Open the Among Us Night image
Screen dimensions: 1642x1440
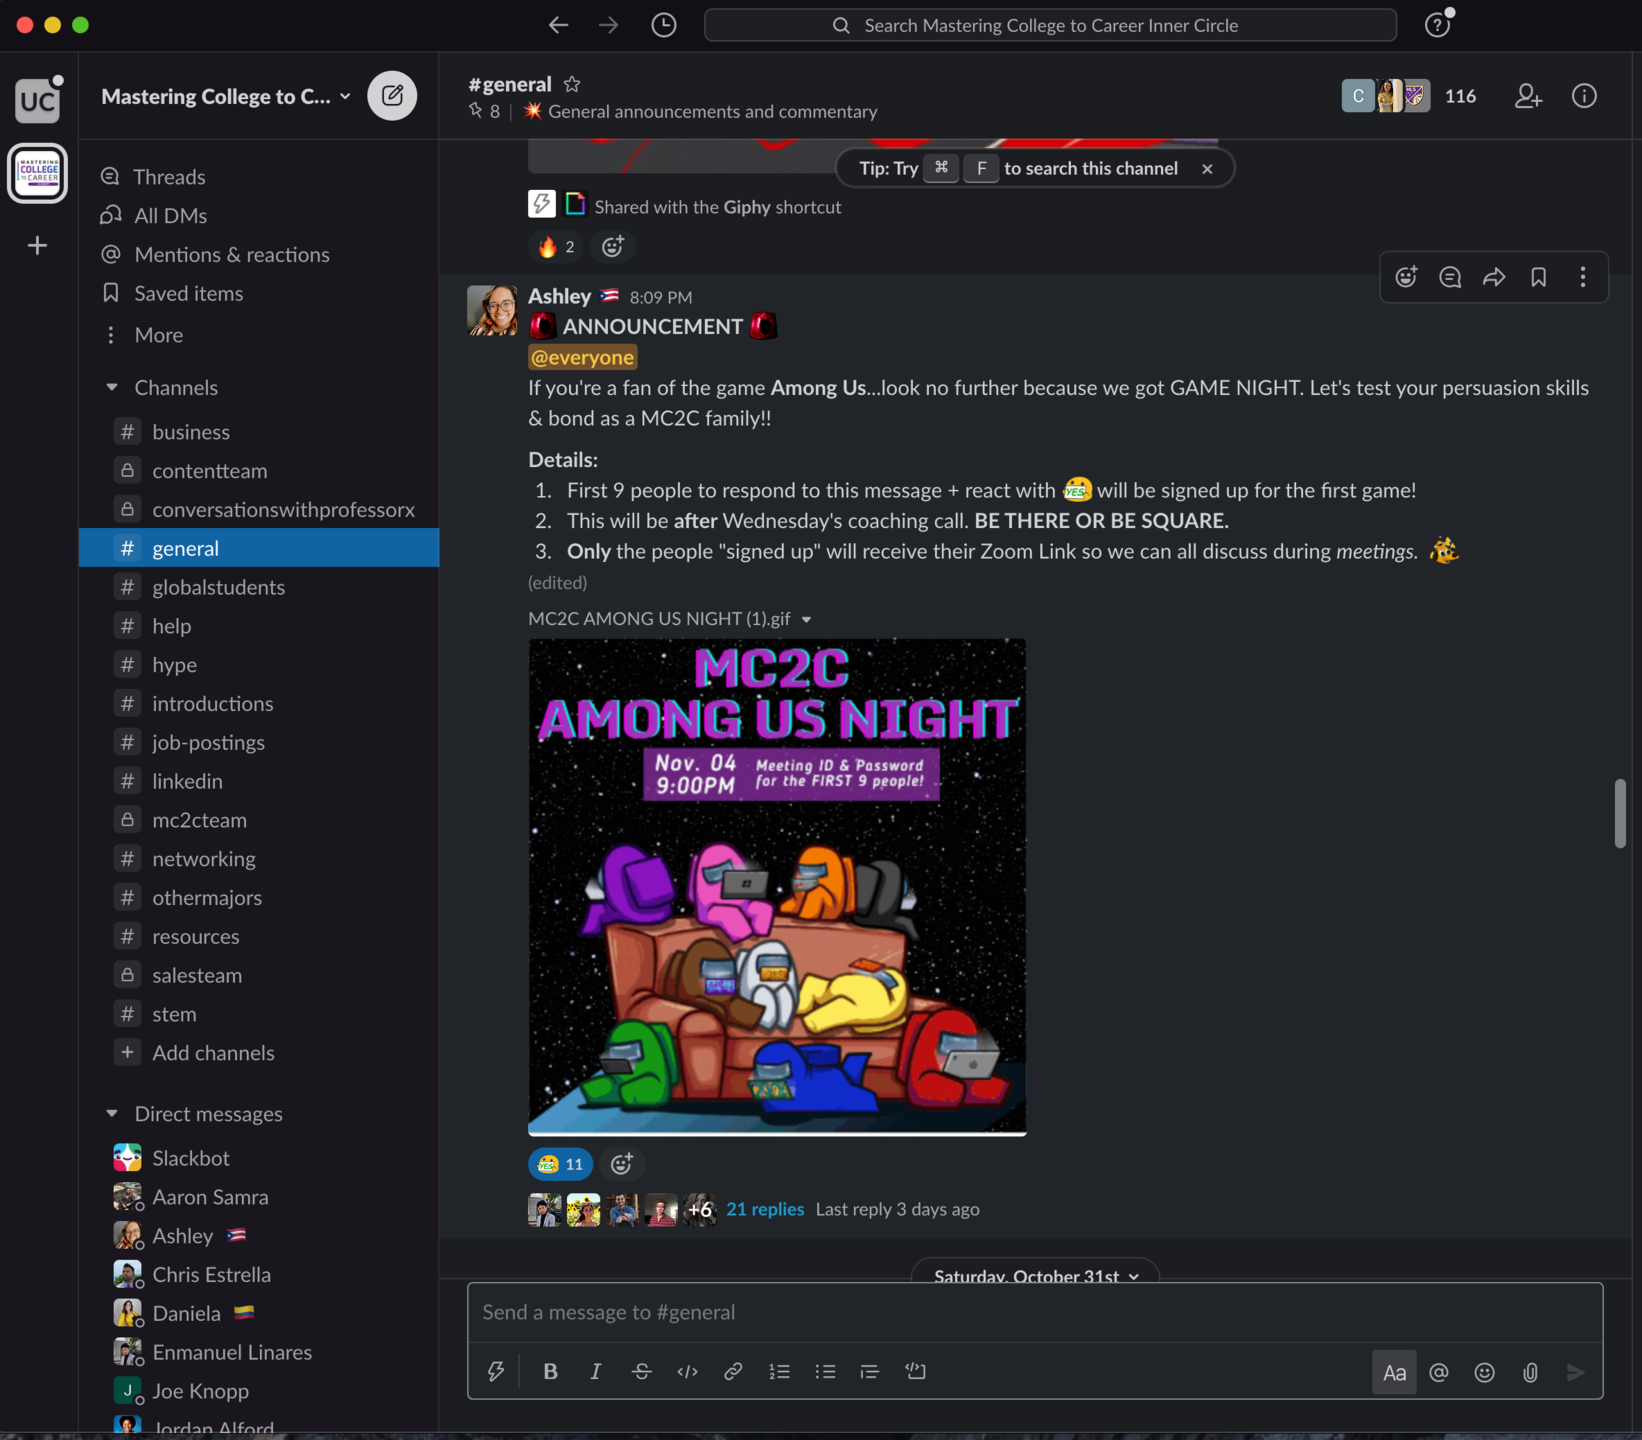pyautogui.click(x=777, y=887)
